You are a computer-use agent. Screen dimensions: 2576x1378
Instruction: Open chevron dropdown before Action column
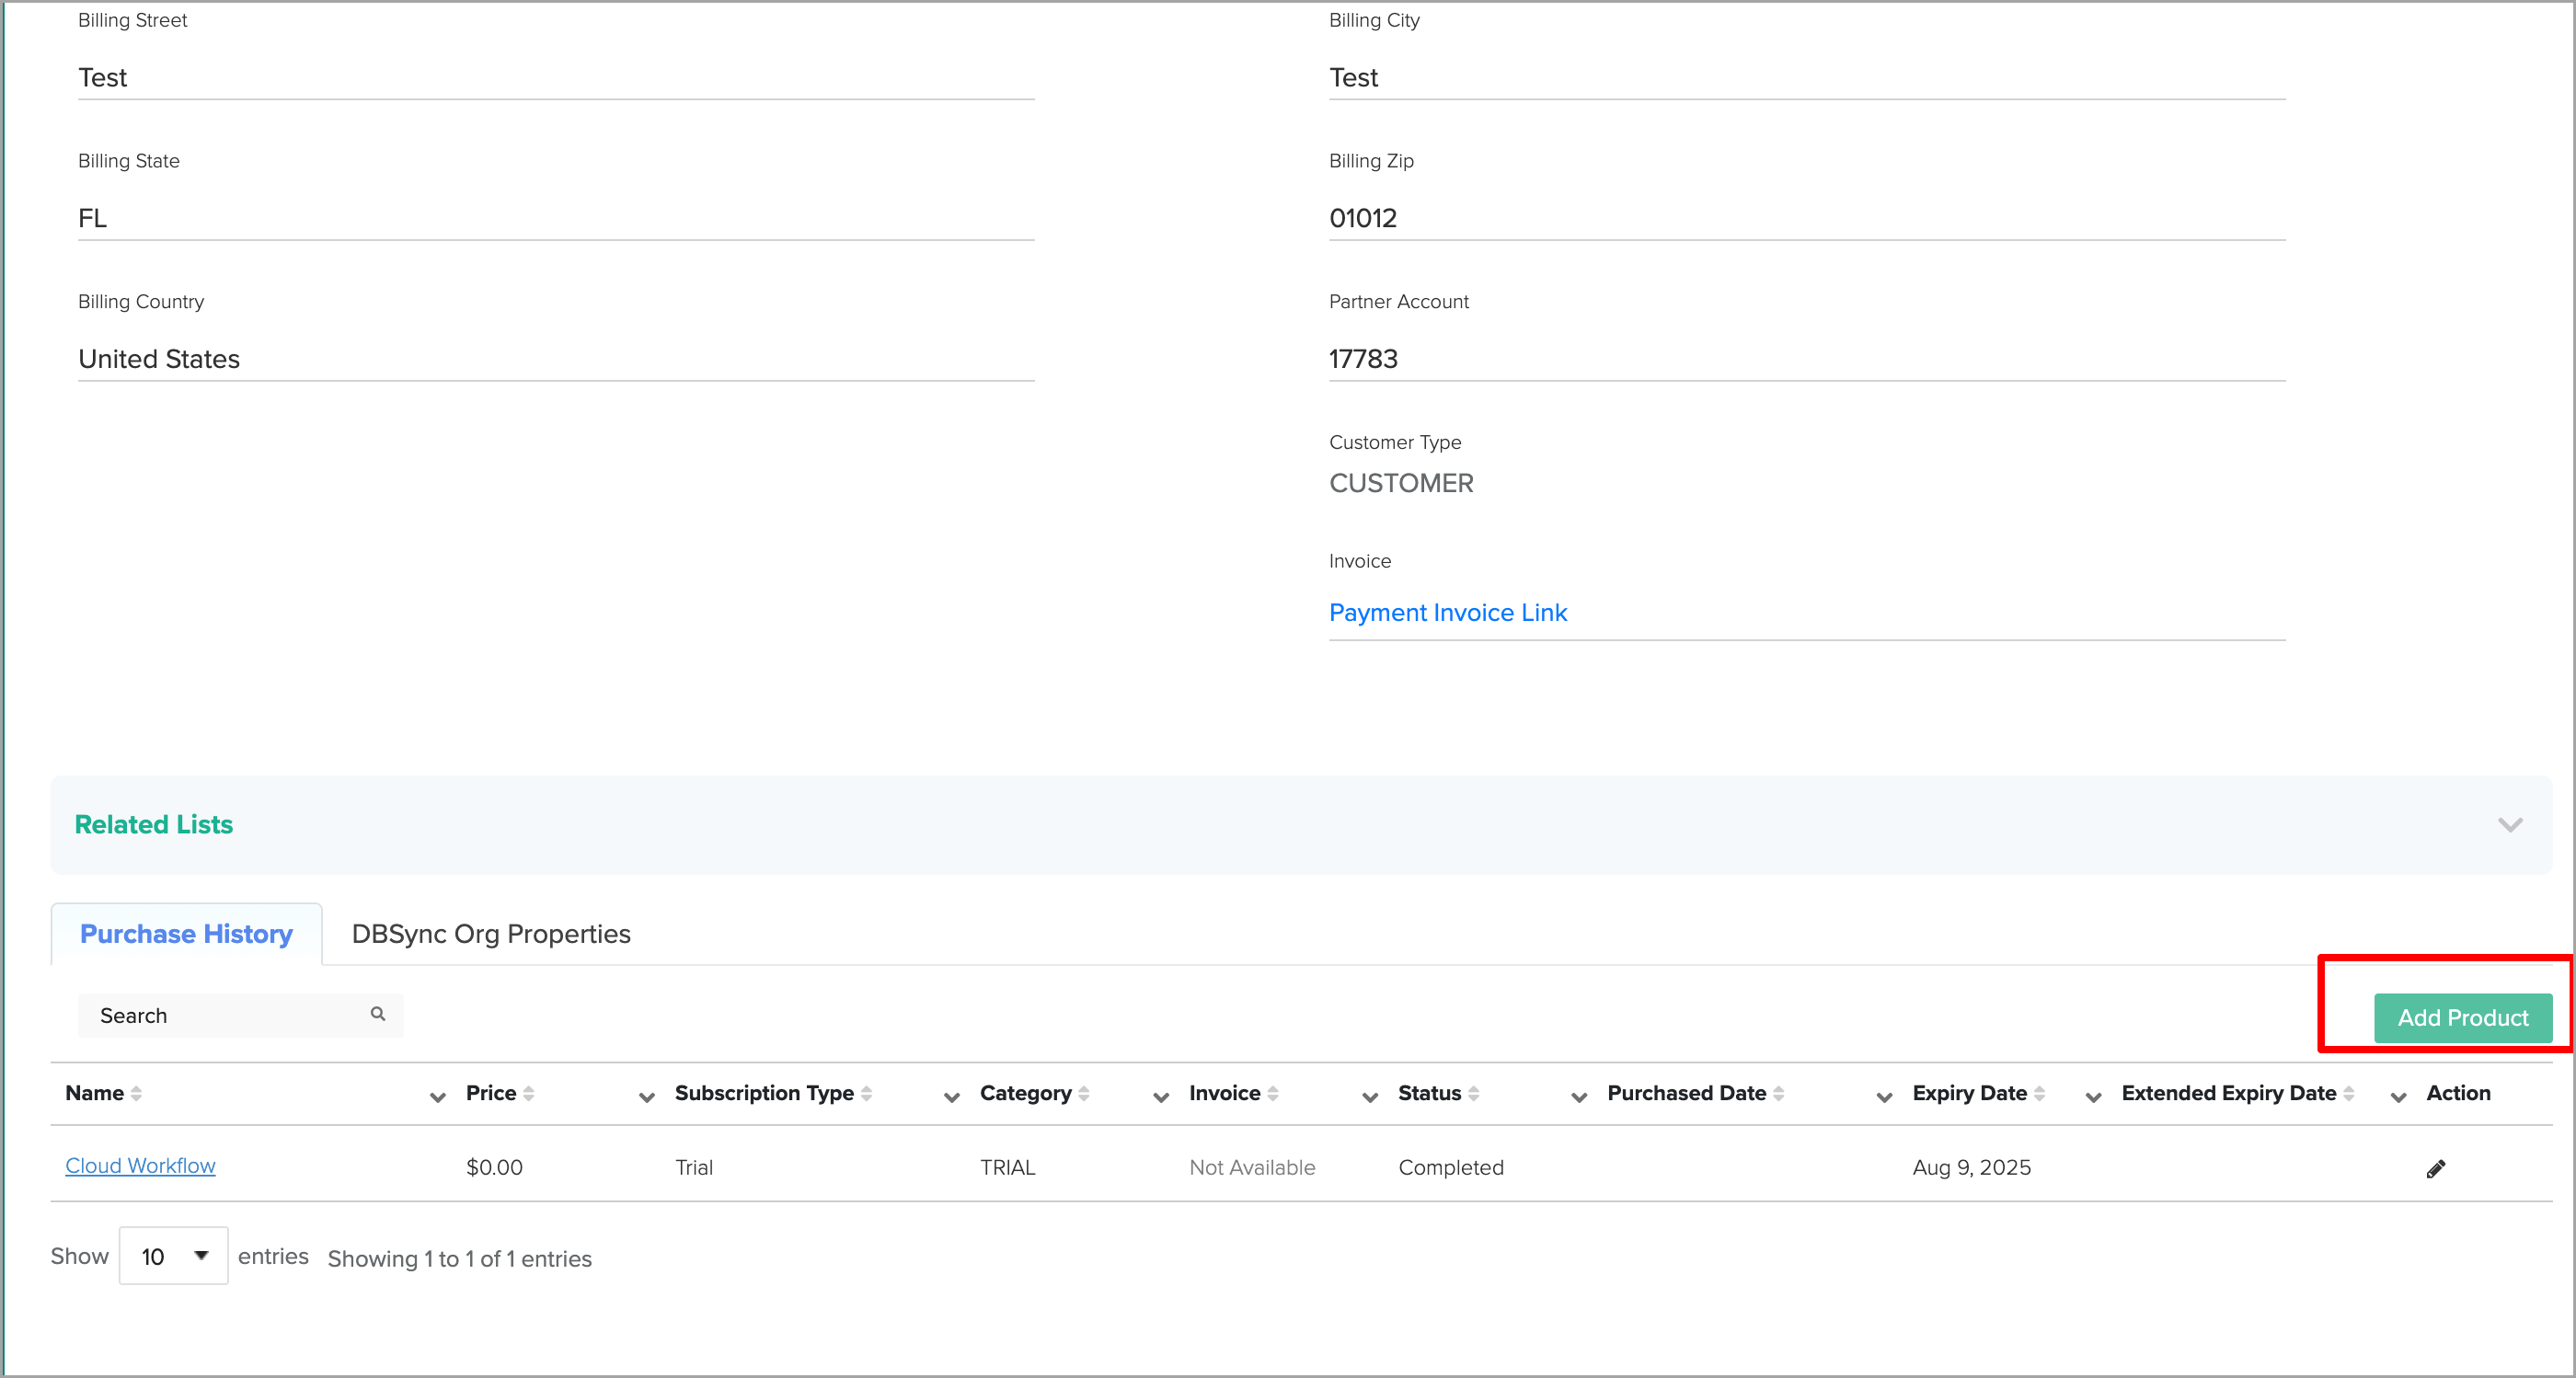2399,1097
